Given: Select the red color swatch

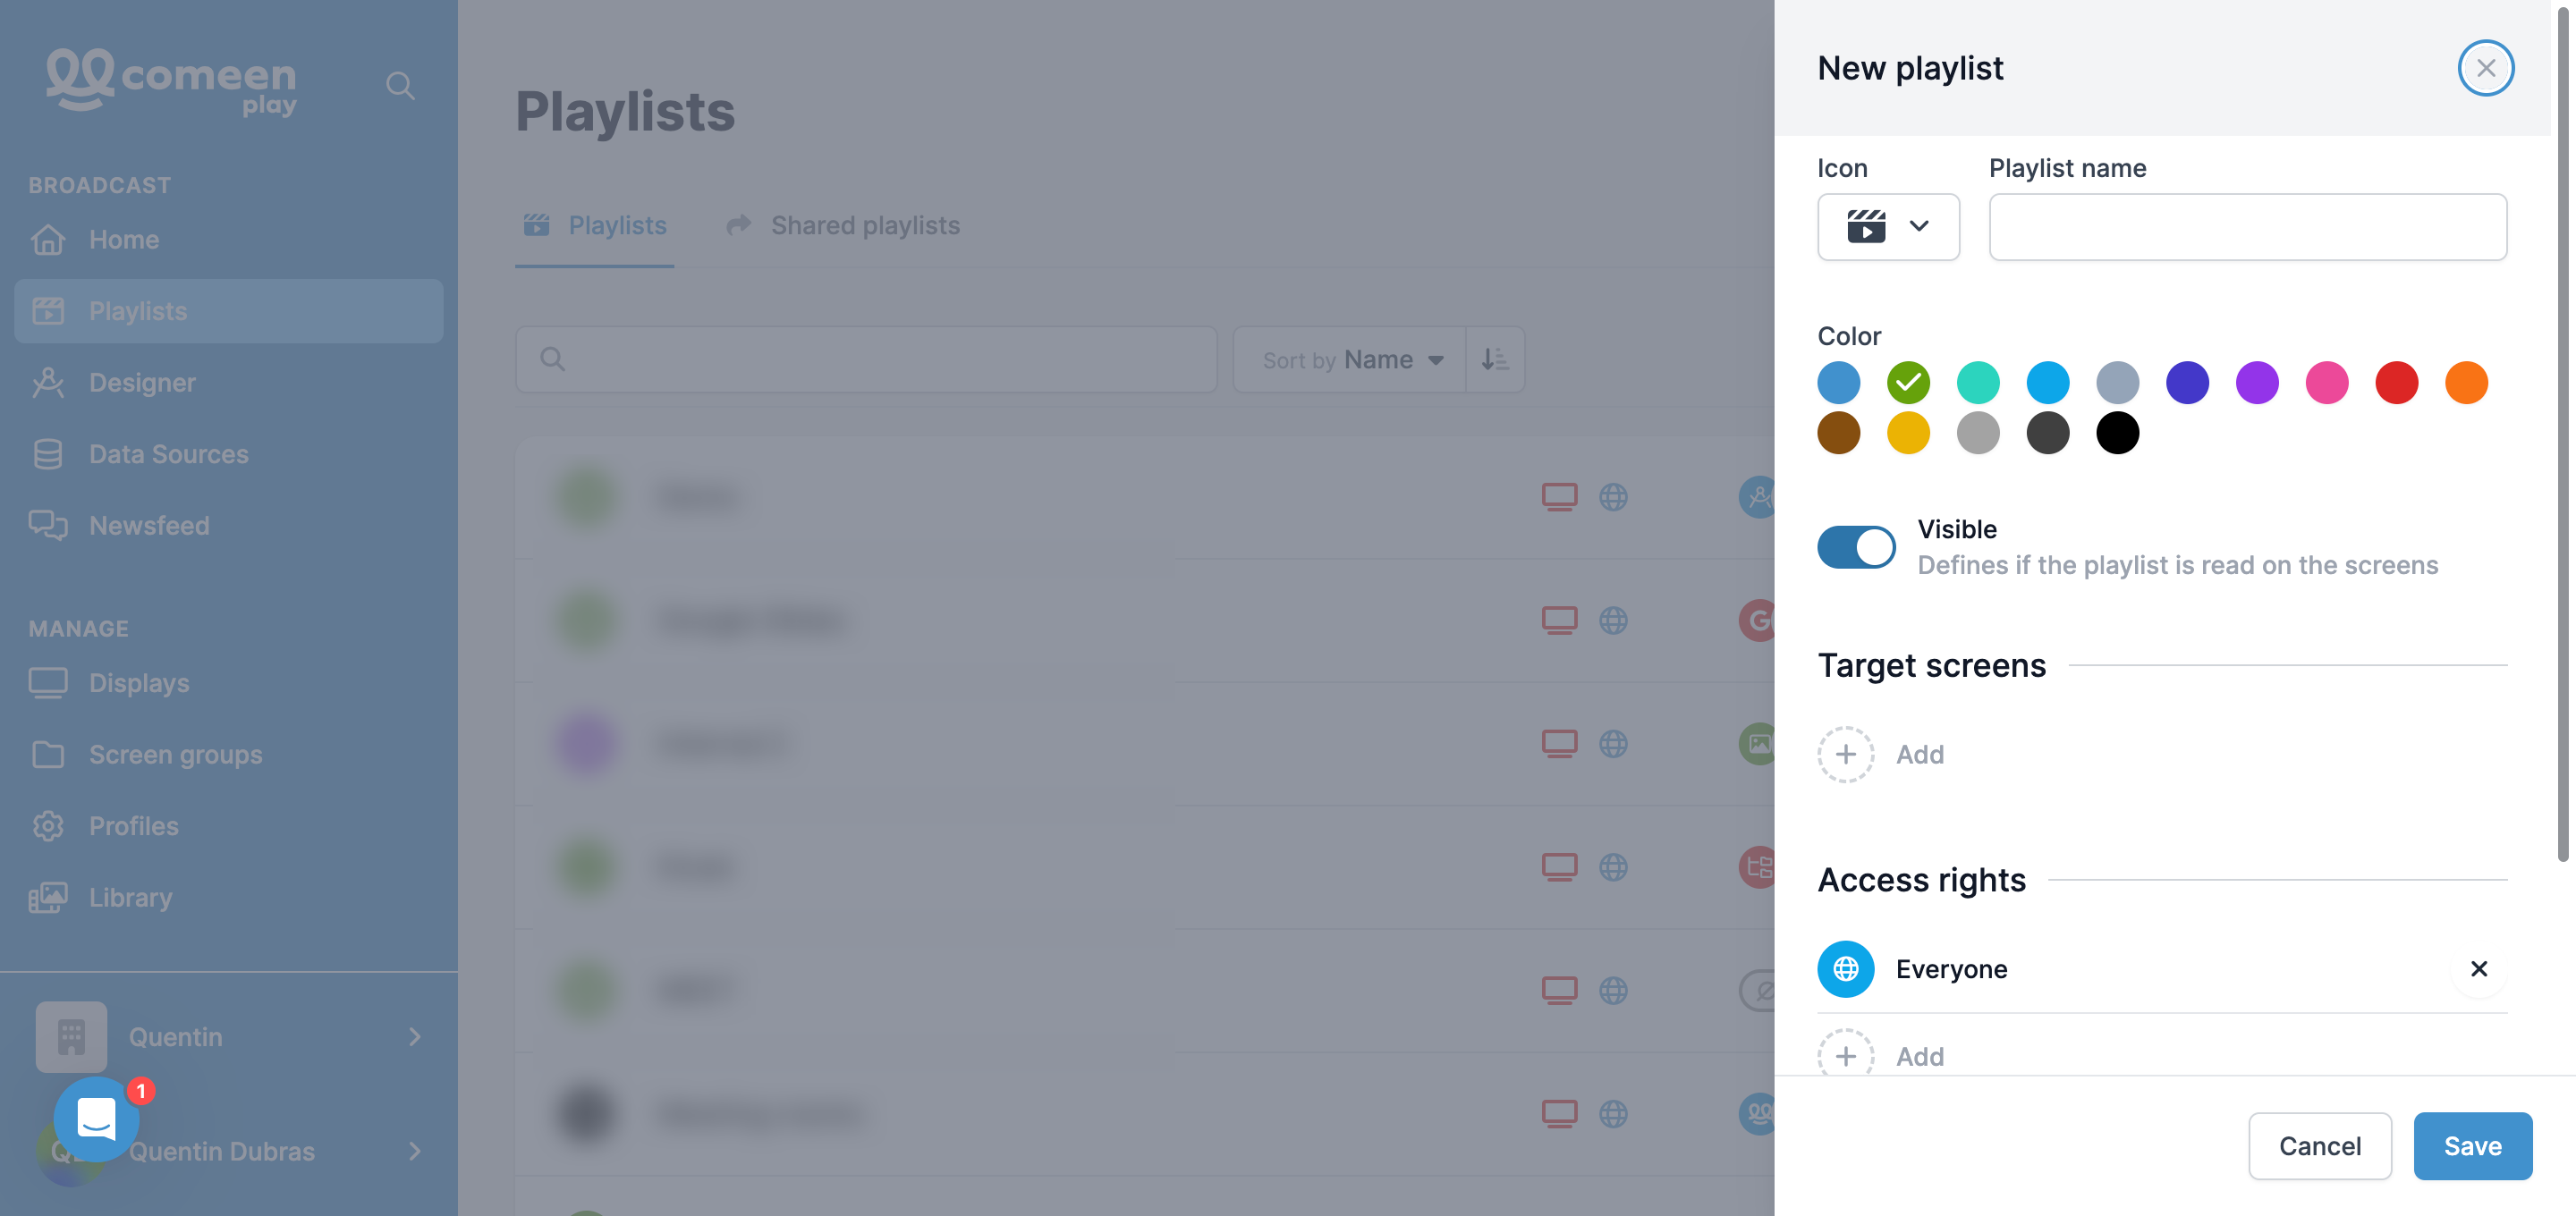Looking at the screenshot, I should (x=2396, y=382).
